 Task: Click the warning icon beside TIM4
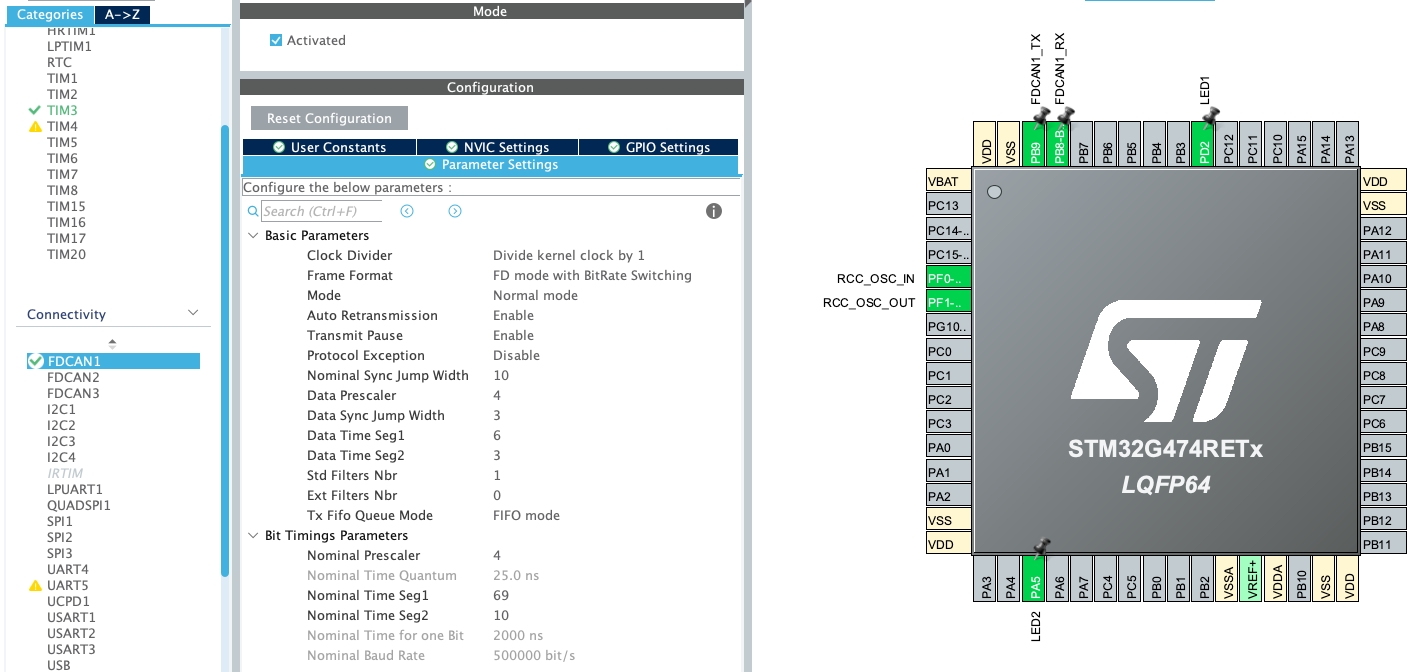pos(35,127)
